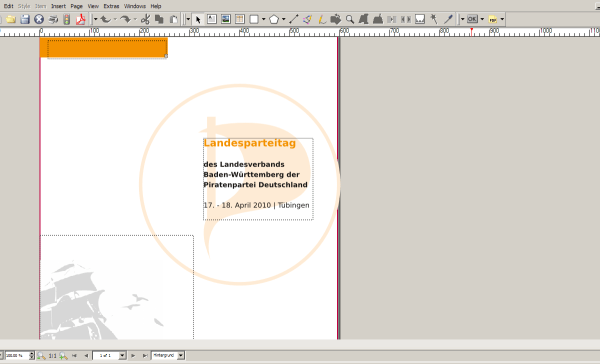
Task: Select the Copy Item Properties wand
Action: 434,19
